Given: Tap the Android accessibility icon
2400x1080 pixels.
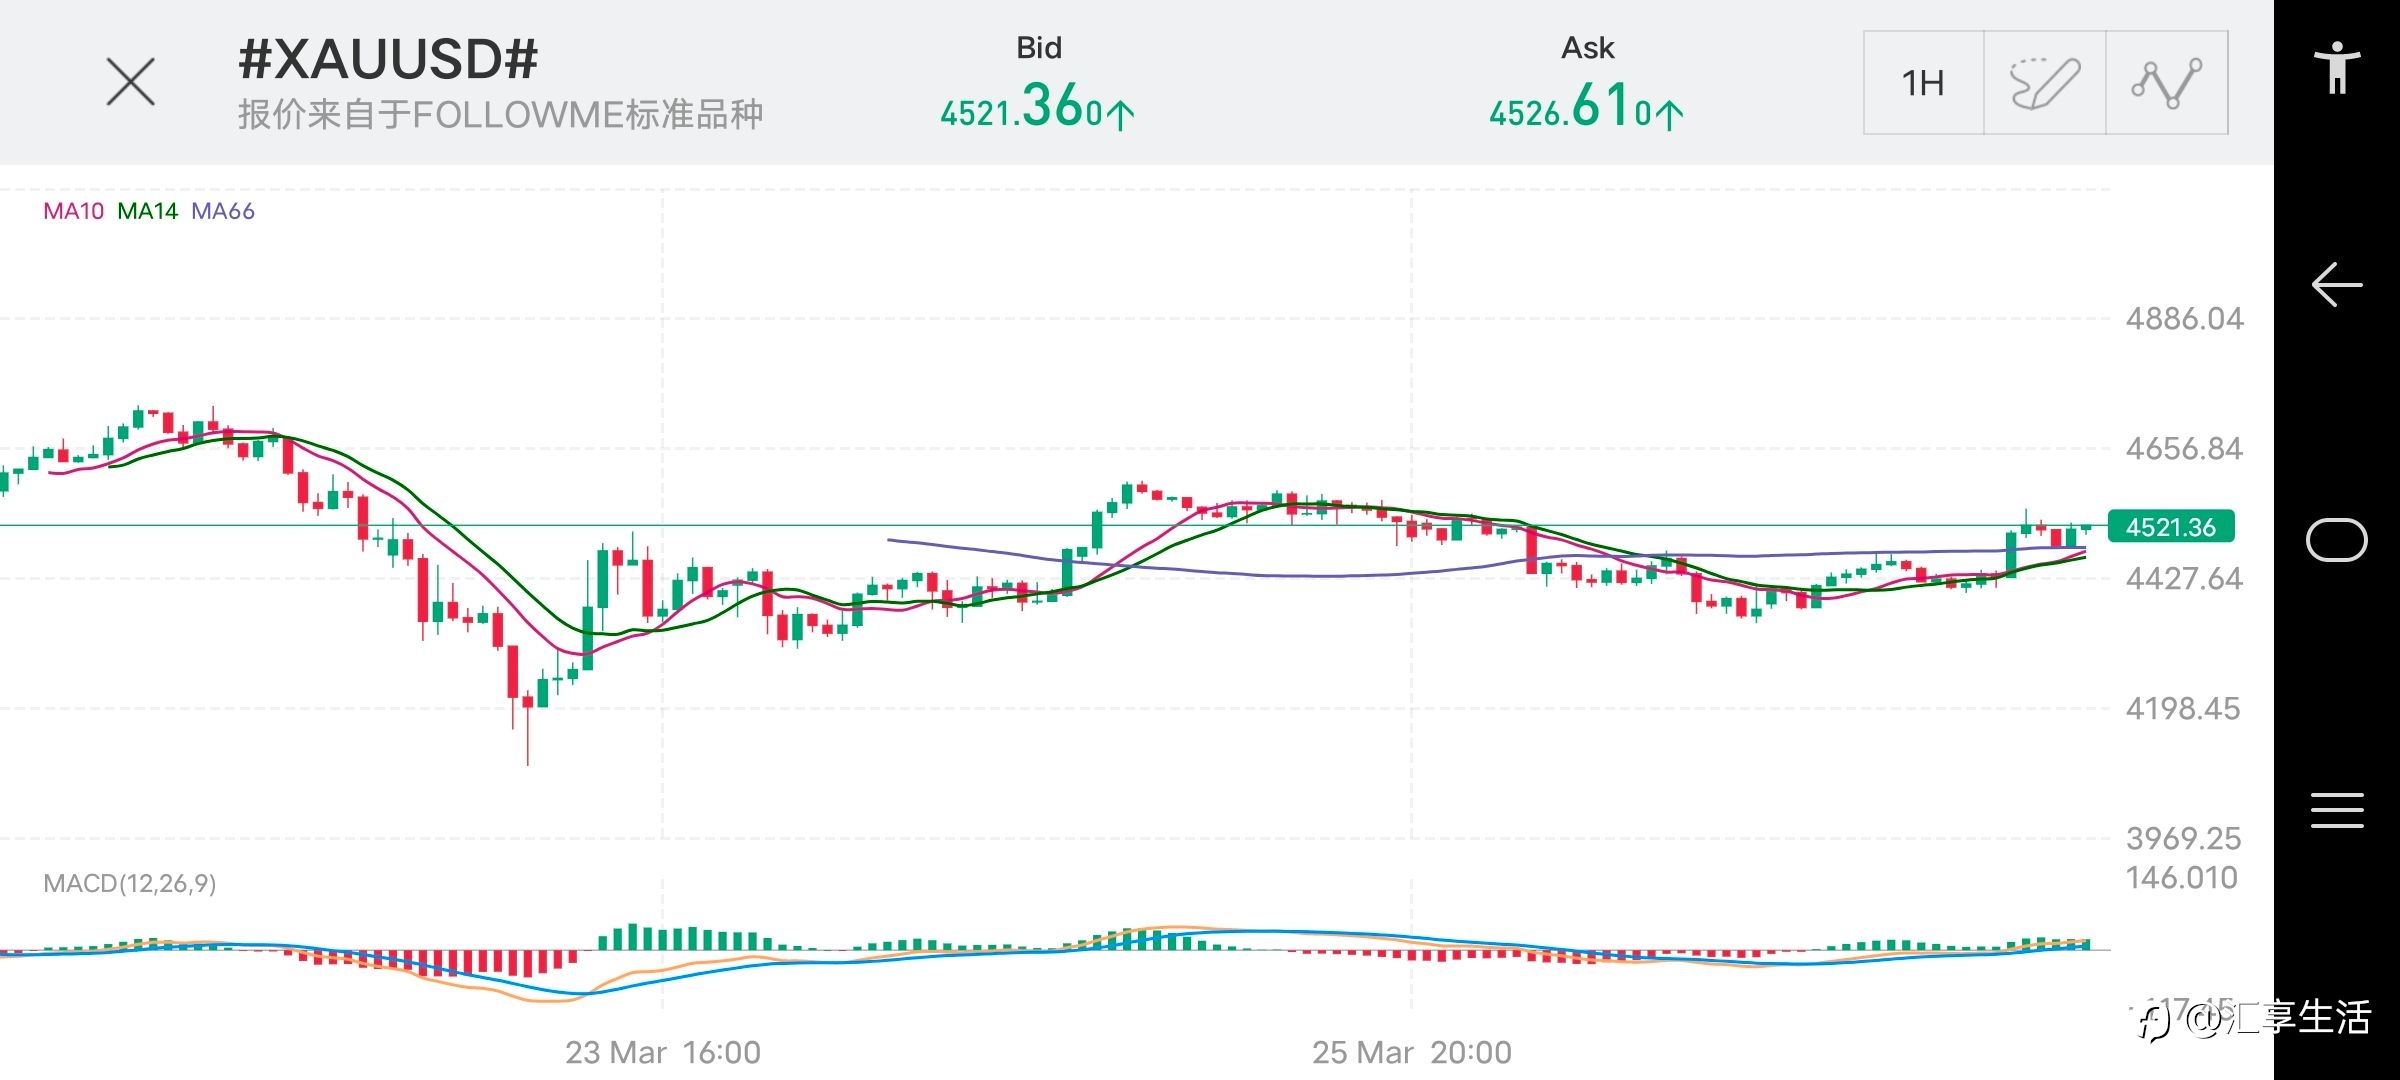Looking at the screenshot, I should pyautogui.click(x=2337, y=67).
